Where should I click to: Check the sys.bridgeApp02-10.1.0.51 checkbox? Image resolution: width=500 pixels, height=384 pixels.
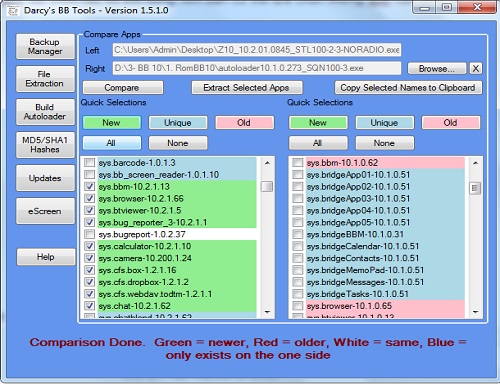297,186
